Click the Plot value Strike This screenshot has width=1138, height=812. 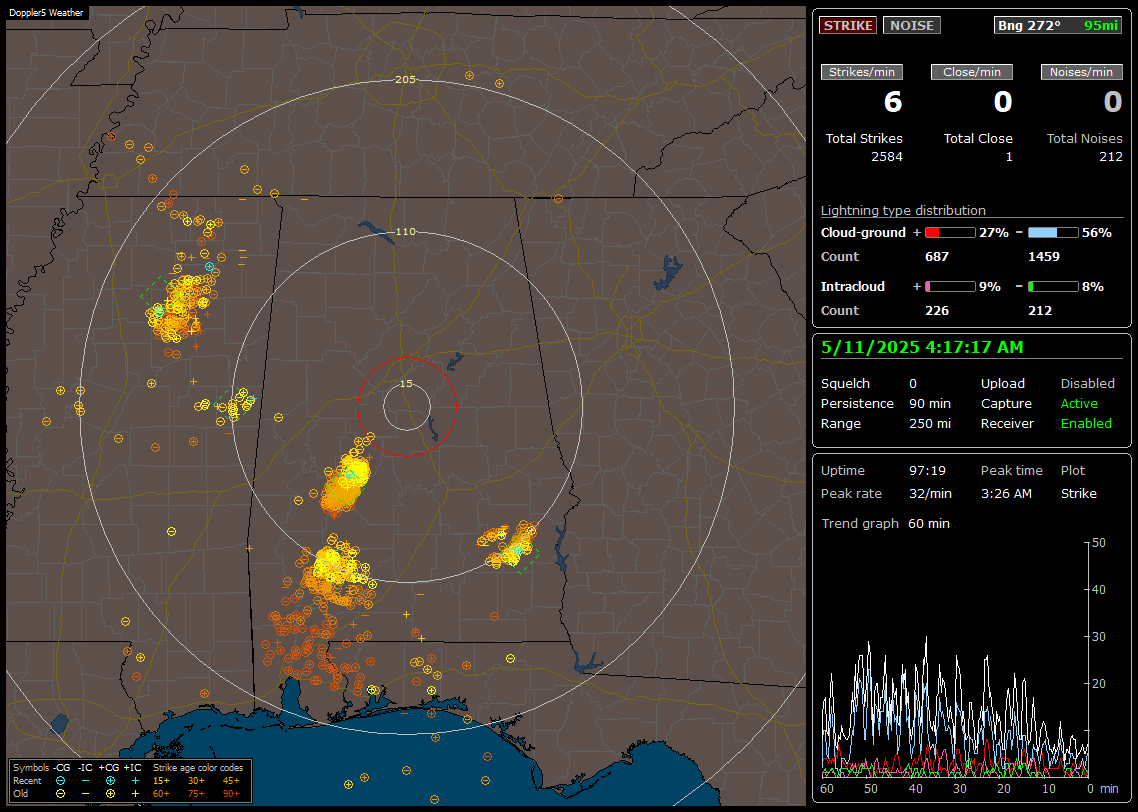1078,493
